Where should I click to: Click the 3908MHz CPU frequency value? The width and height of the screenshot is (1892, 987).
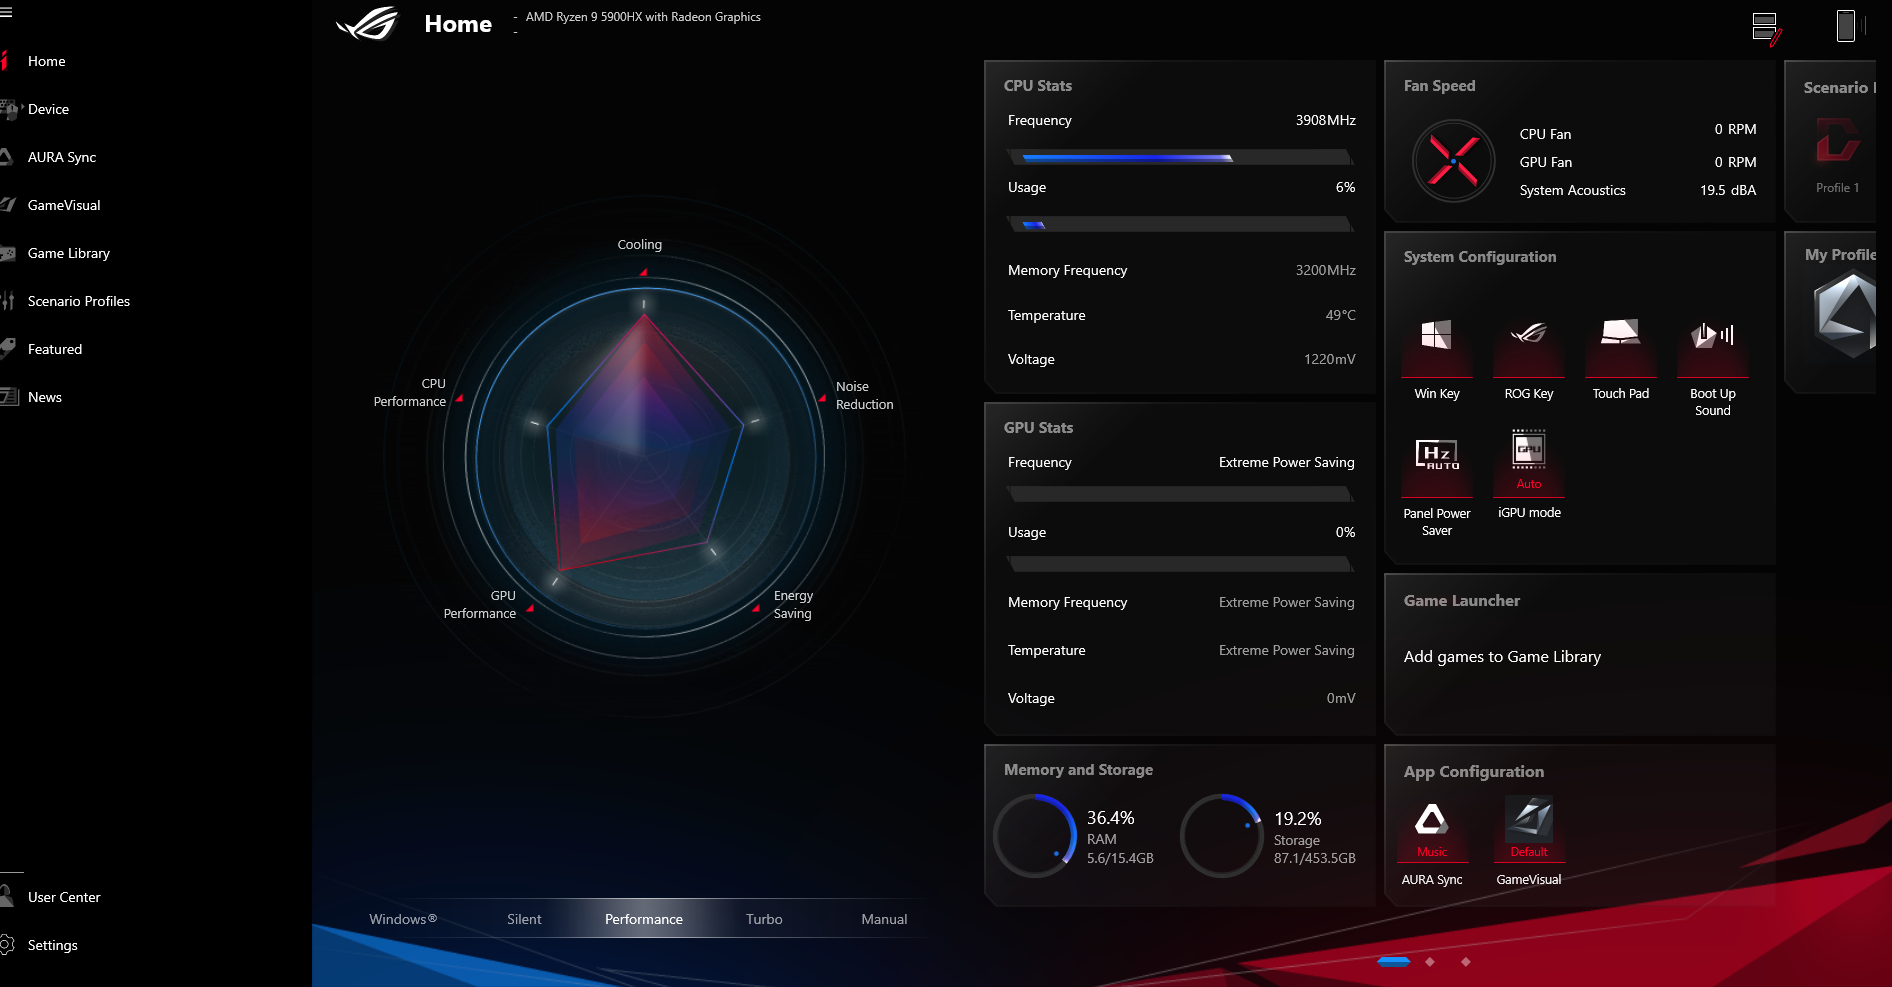point(1326,120)
